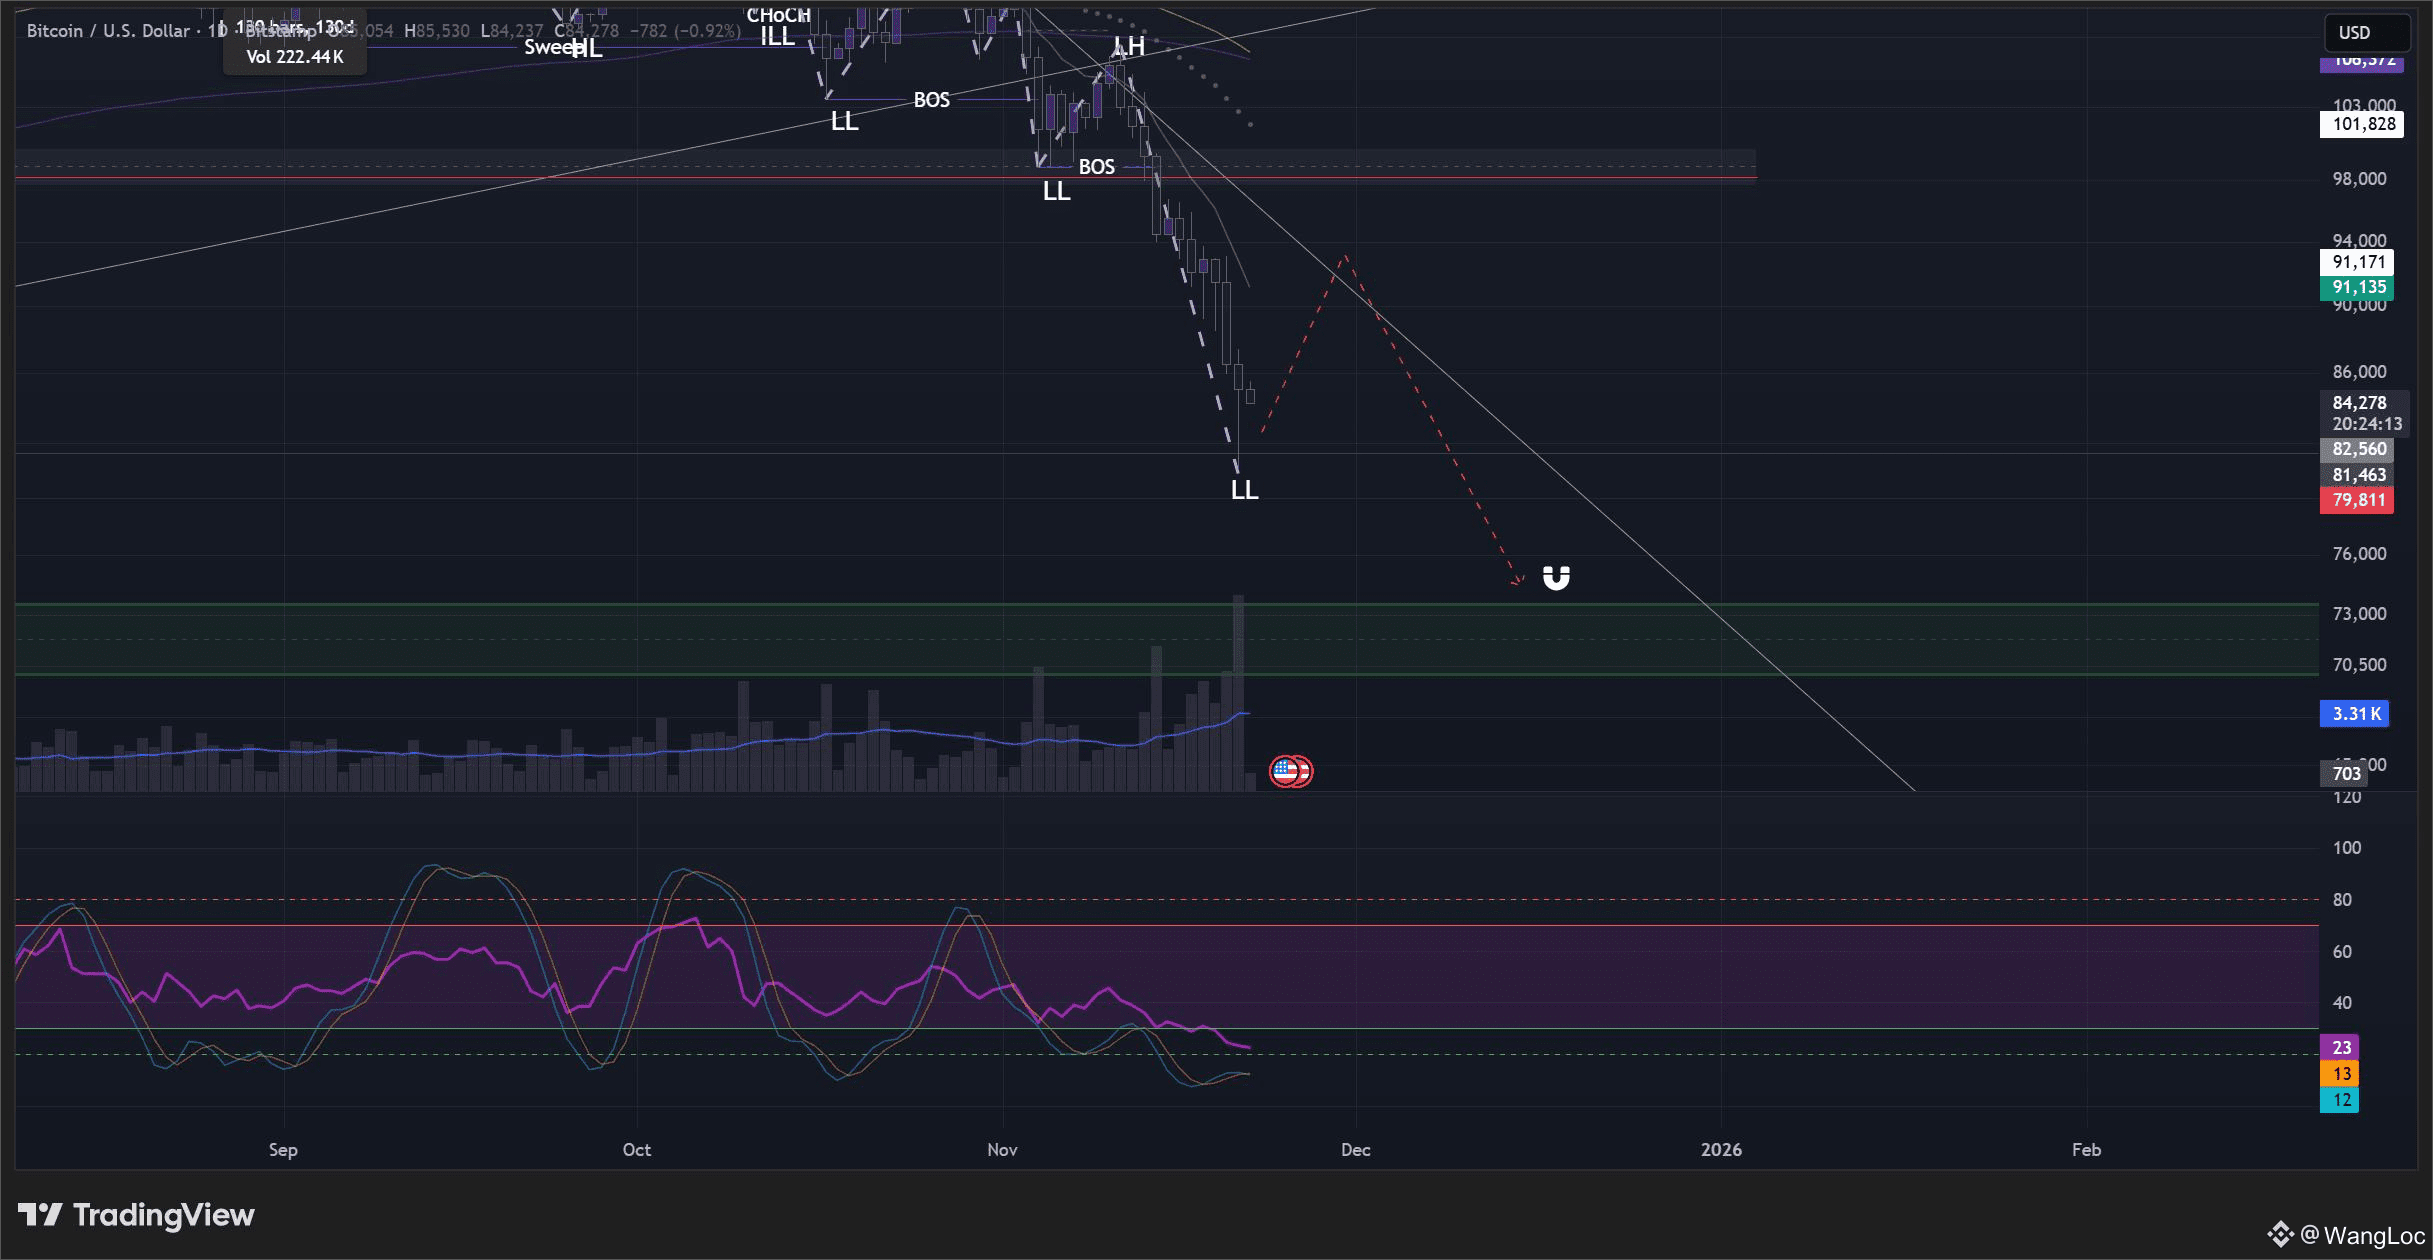The height and width of the screenshot is (1260, 2433).
Task: Select the green 91,135 price label
Action: pos(2357,287)
